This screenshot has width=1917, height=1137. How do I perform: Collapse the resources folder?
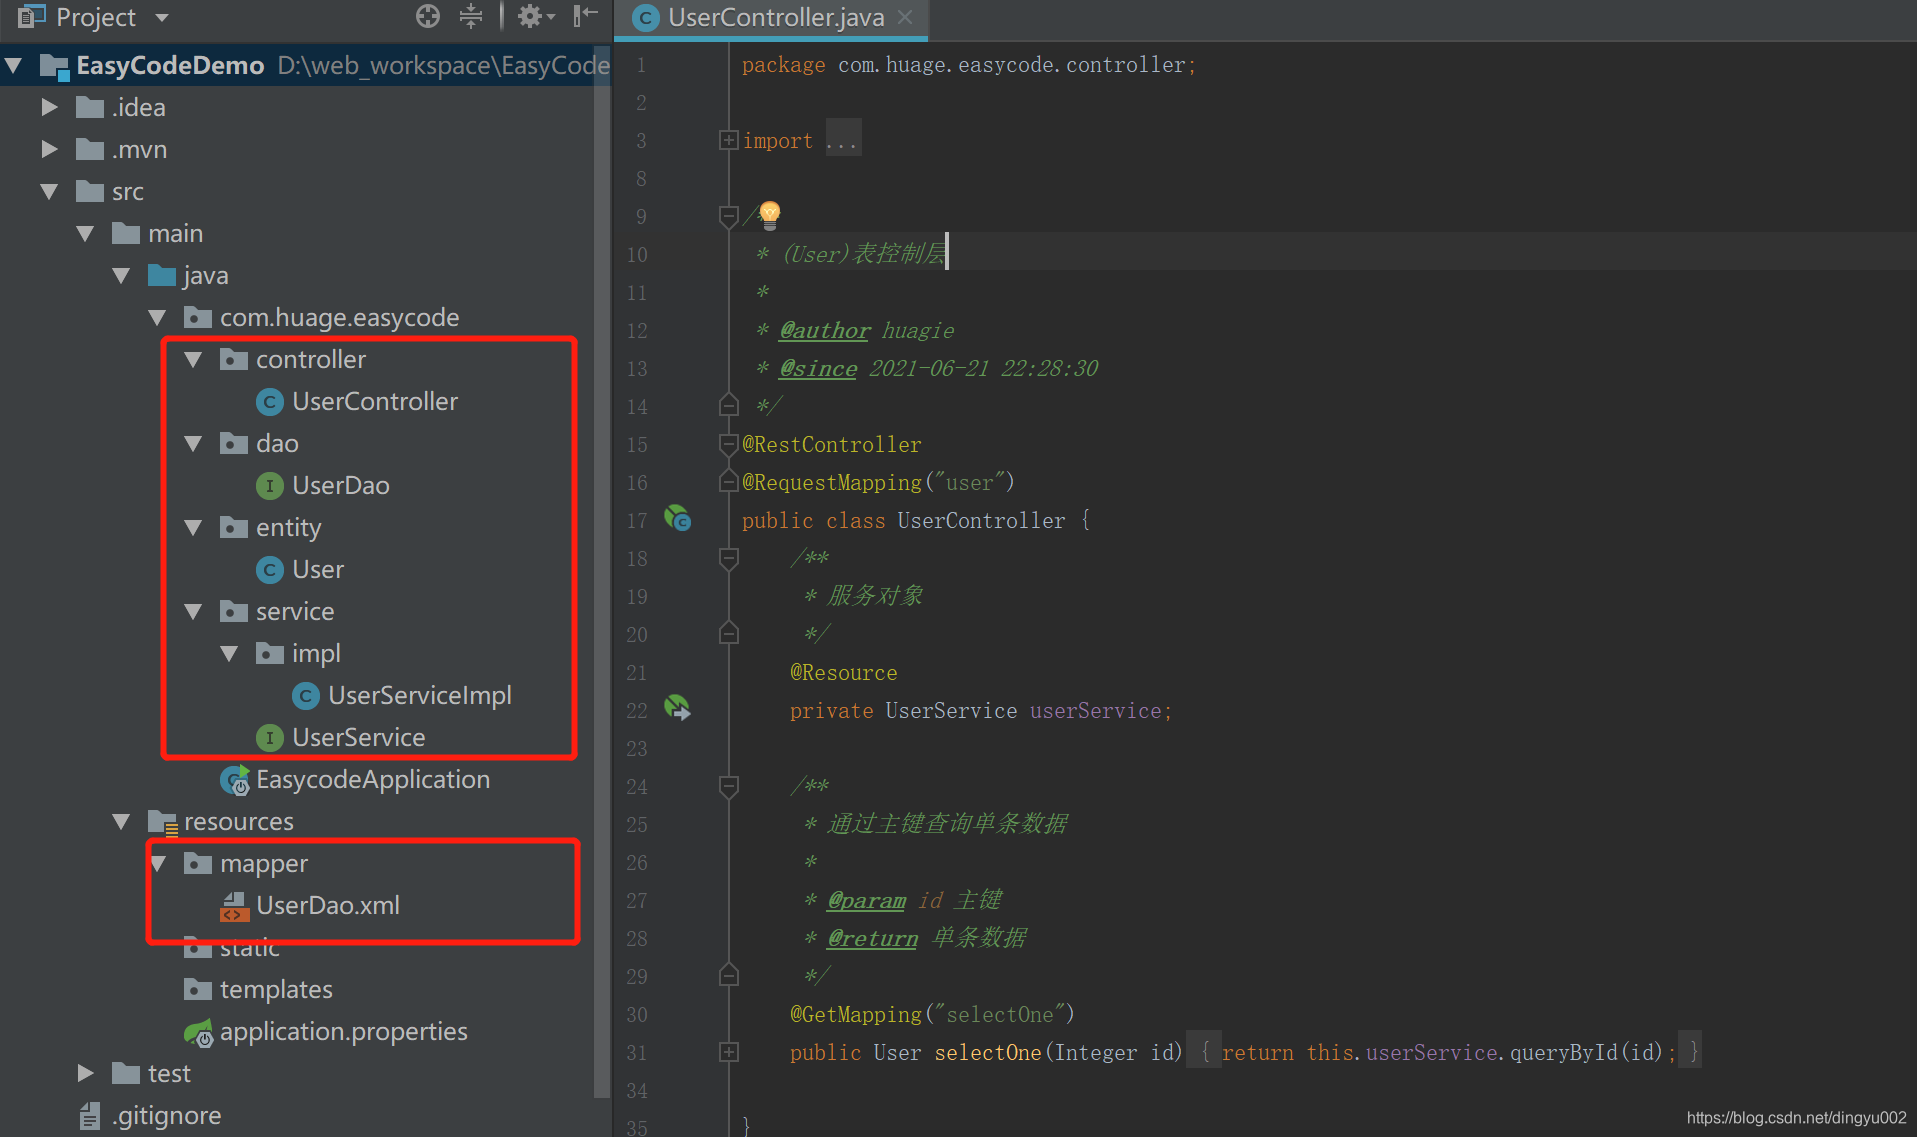tap(121, 821)
